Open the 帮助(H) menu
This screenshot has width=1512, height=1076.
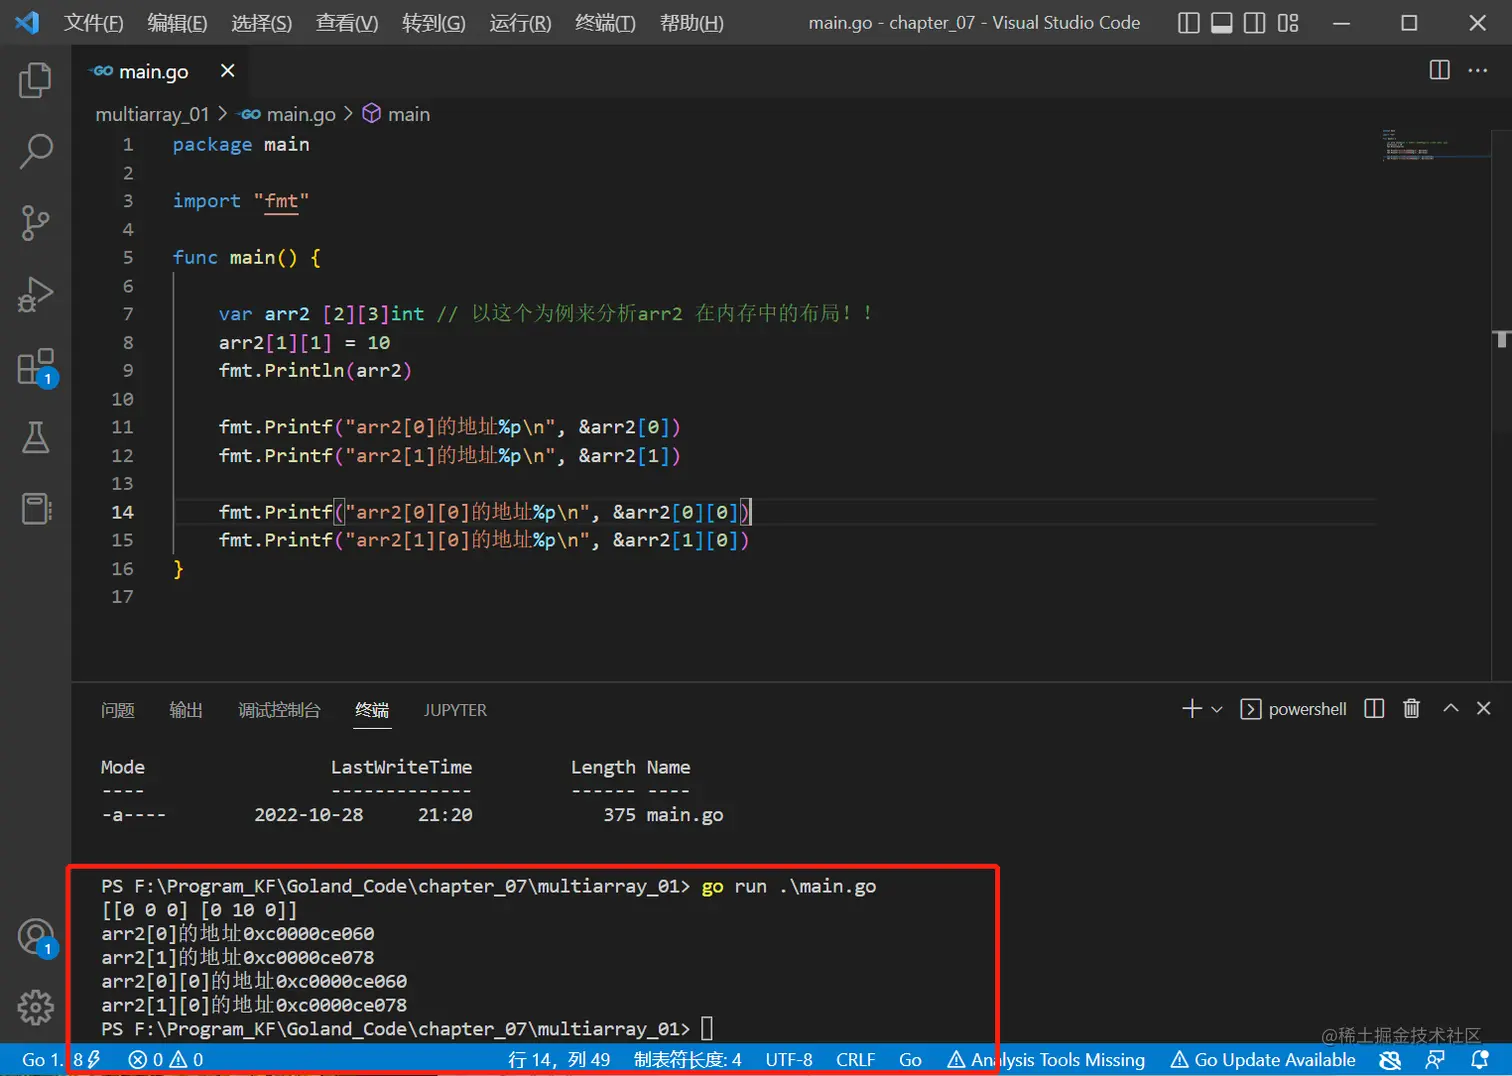pos(691,23)
